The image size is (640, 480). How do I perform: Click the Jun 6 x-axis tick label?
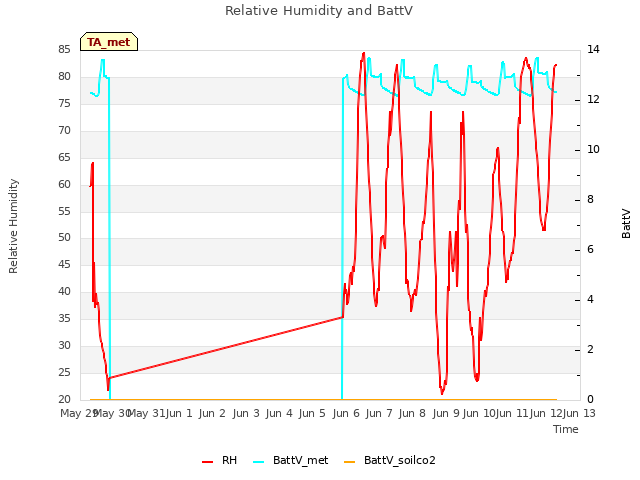(346, 413)
